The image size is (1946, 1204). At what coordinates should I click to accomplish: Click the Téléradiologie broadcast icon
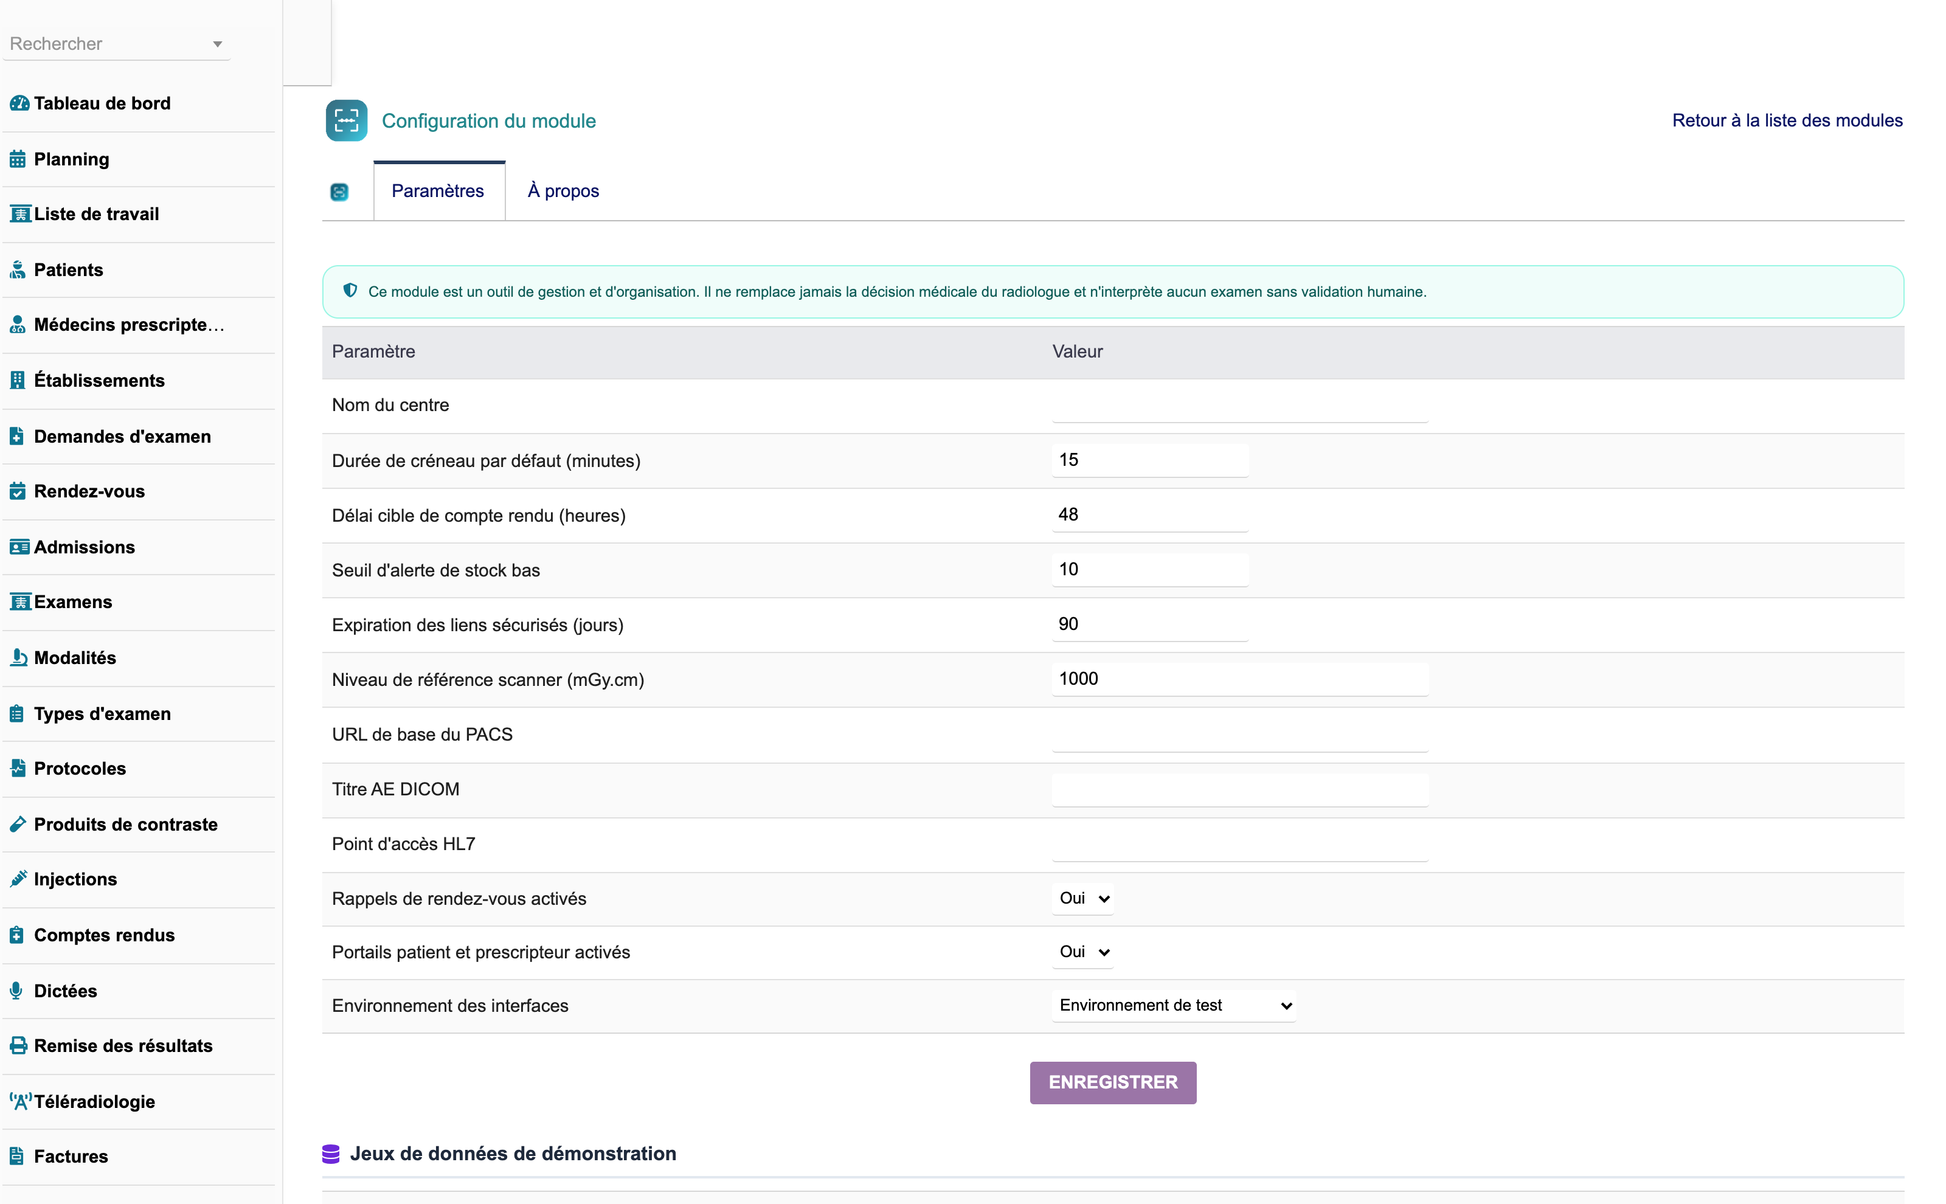20,1102
